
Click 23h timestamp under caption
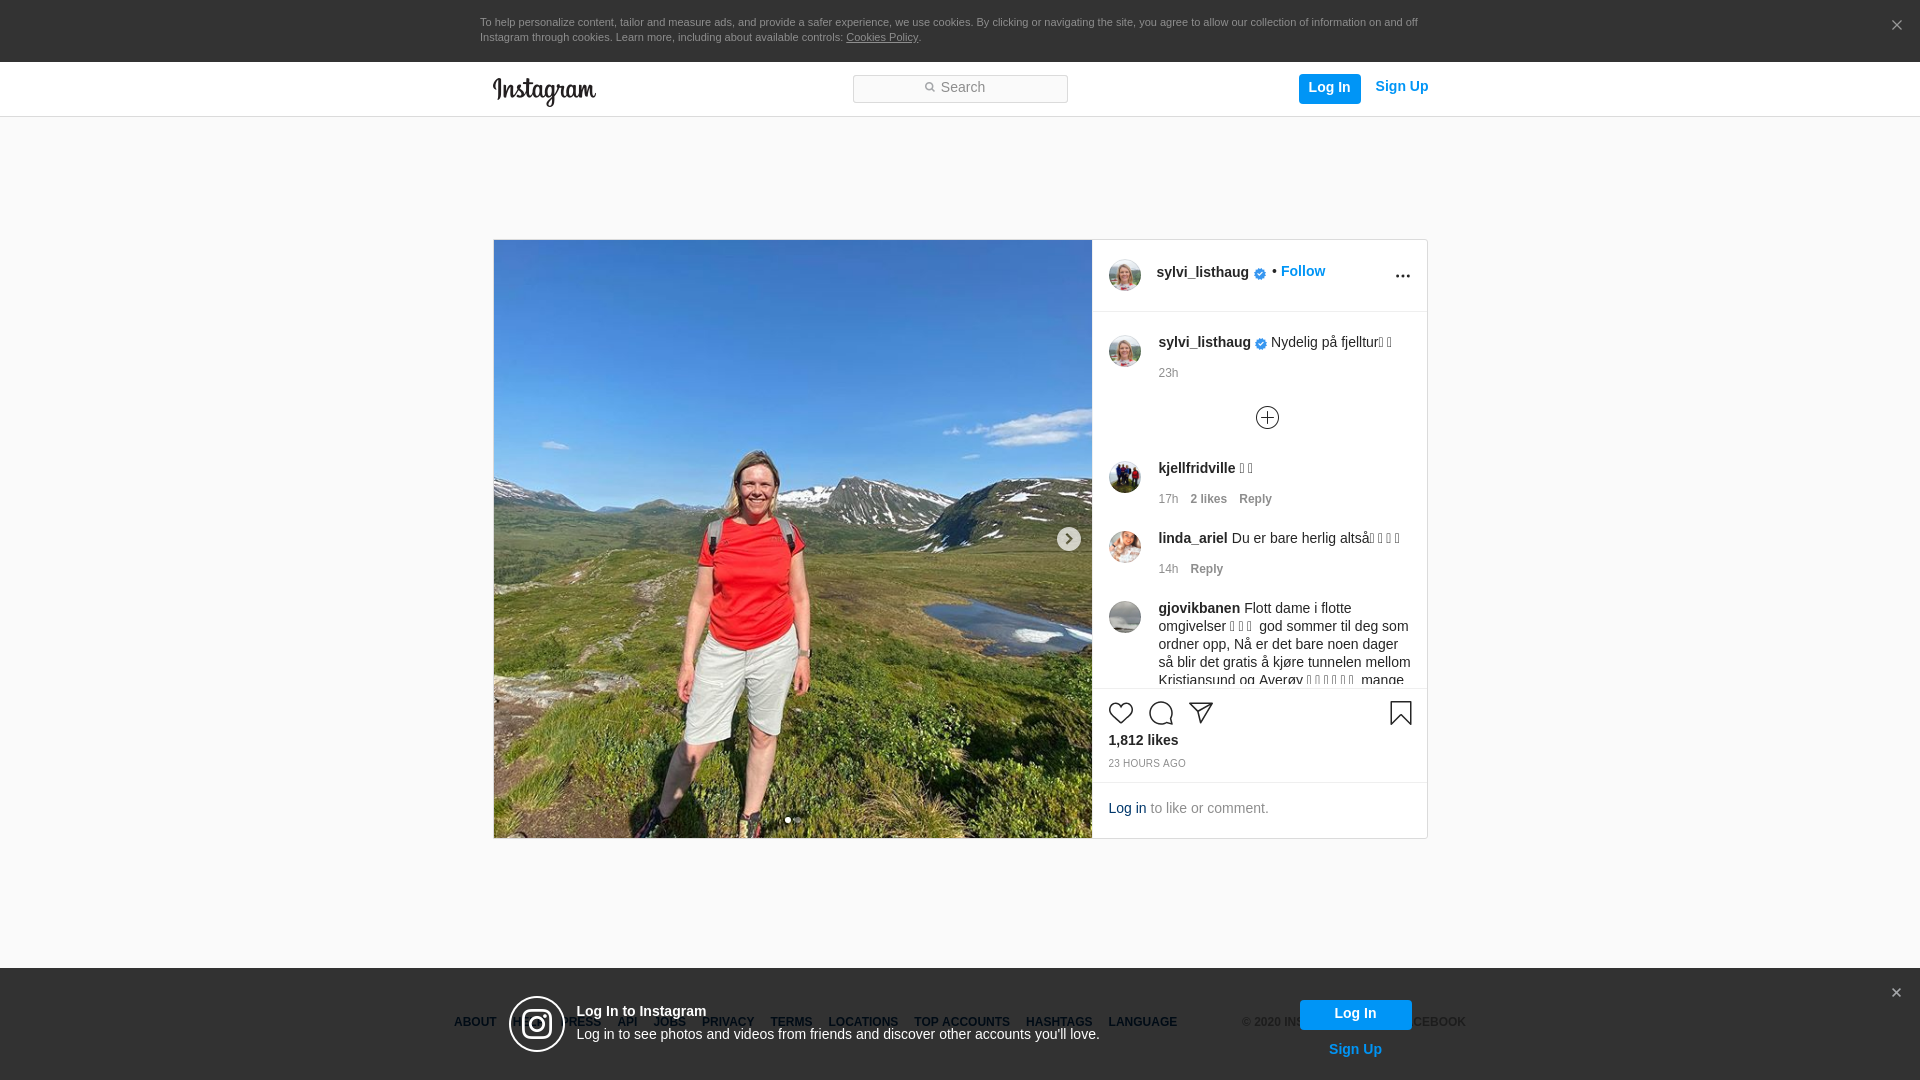1168,373
